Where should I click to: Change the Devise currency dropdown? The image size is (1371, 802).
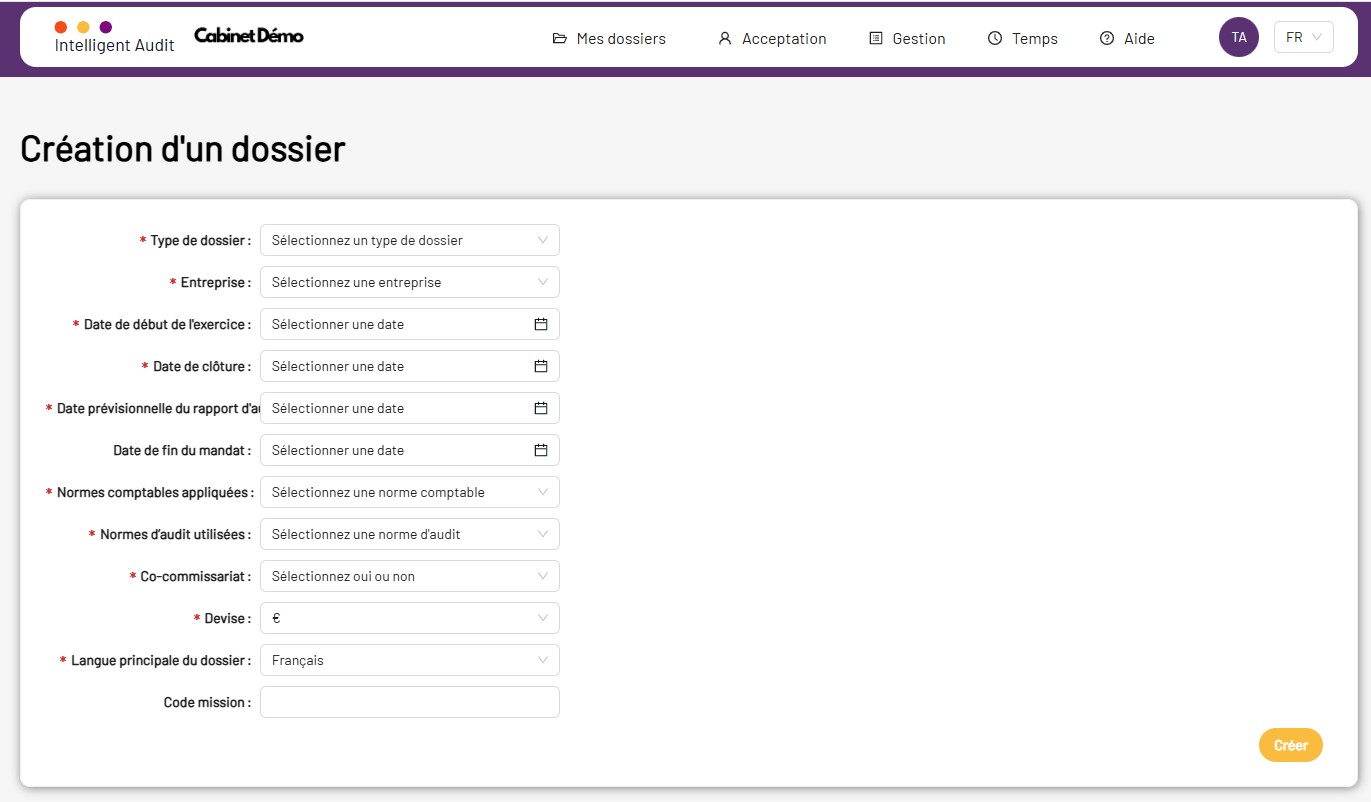coord(409,618)
